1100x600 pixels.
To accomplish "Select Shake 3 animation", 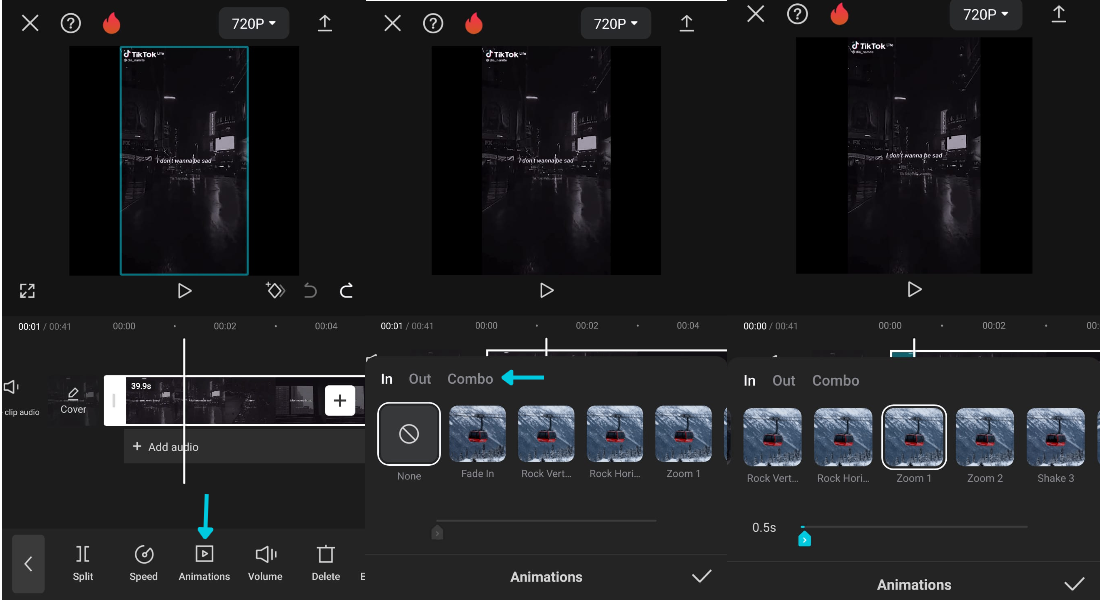I will (1056, 446).
